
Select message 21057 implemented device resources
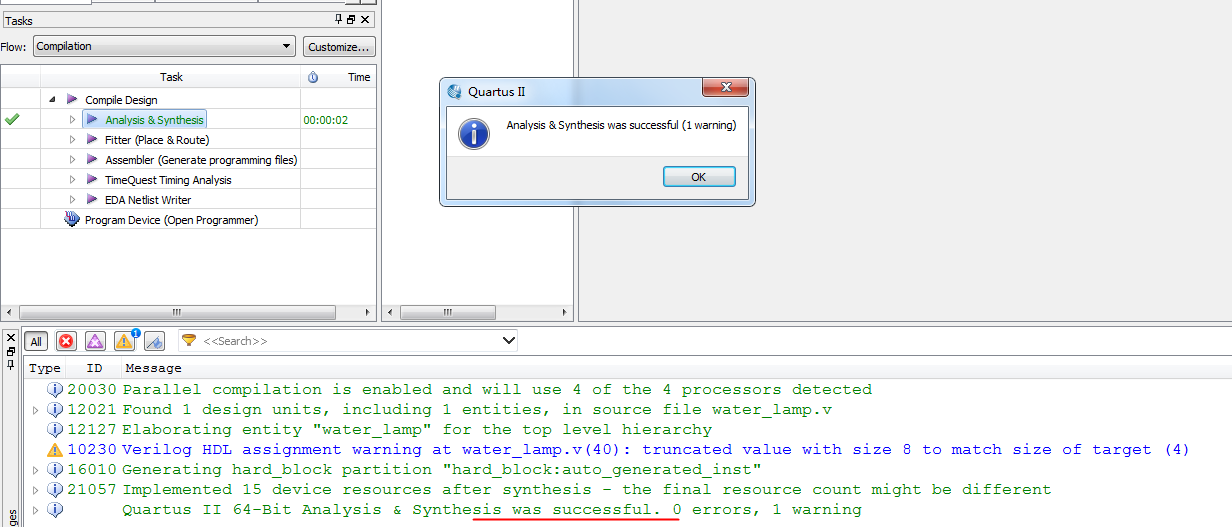[587, 490]
